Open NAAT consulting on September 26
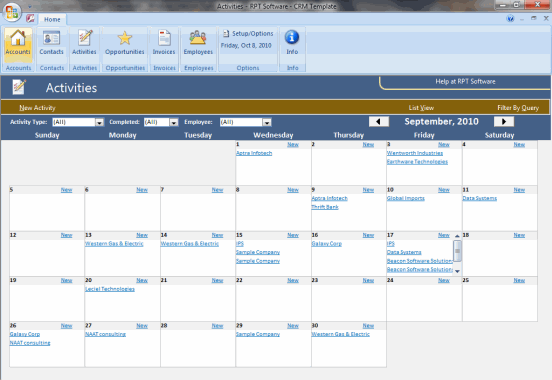This screenshot has height=380, width=552. [x=30, y=343]
